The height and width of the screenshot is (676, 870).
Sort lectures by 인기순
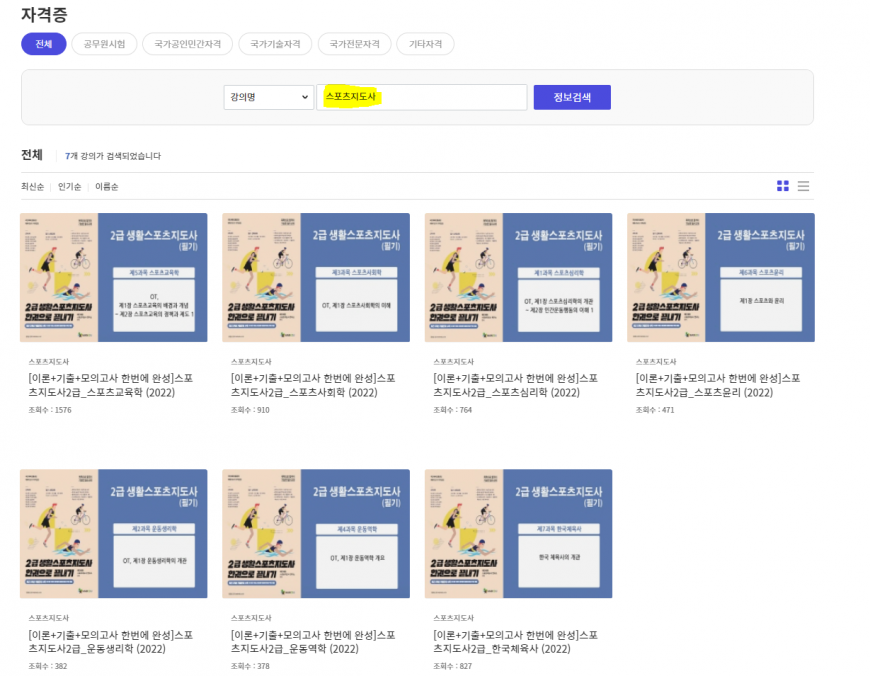[69, 187]
